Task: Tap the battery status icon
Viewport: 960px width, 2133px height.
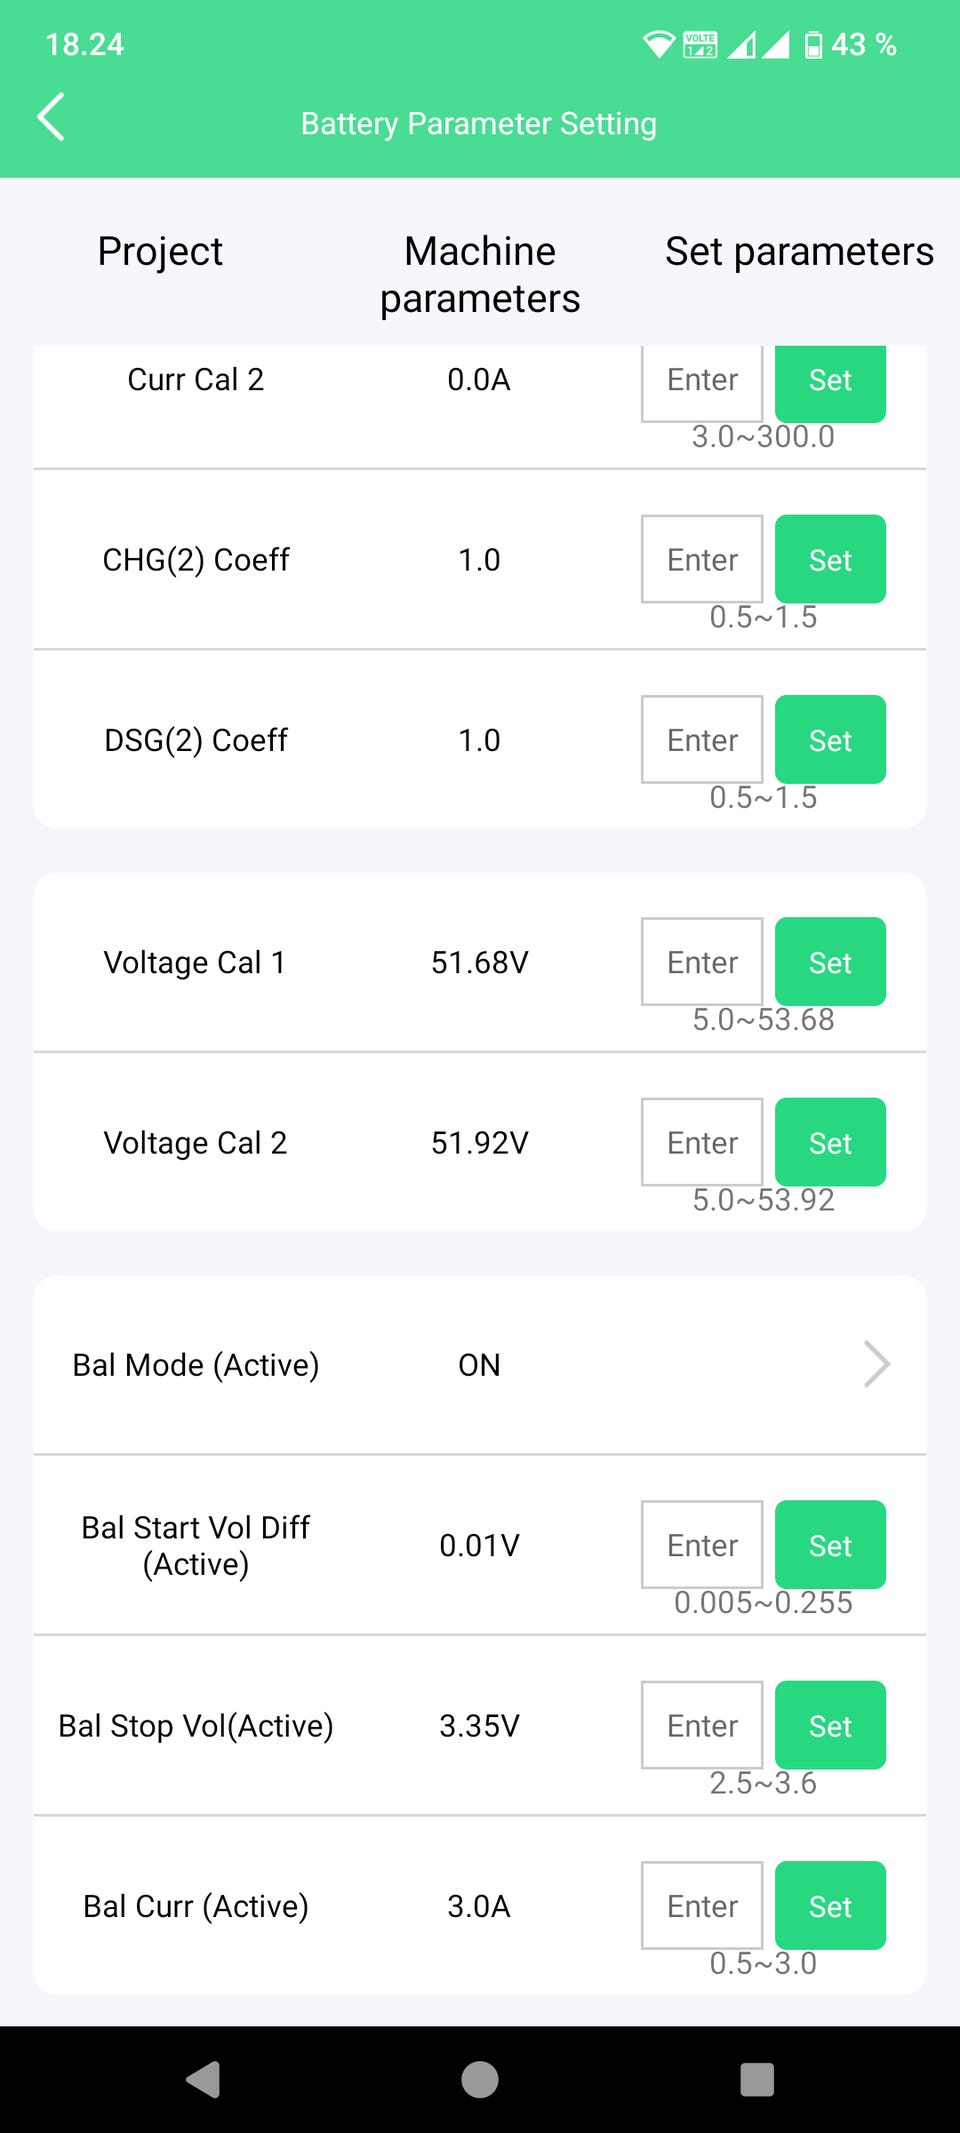Action: [x=814, y=45]
